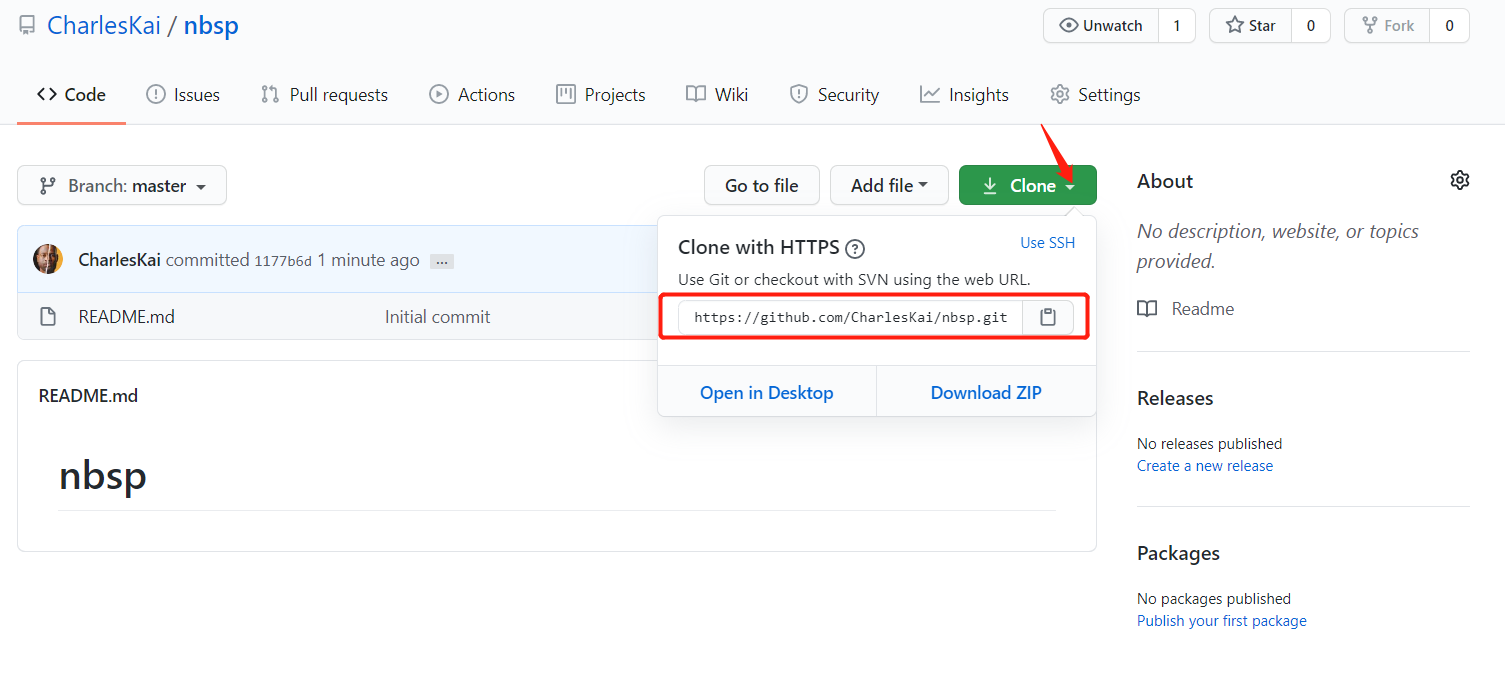This screenshot has width=1505, height=679.
Task: Open commit hash 1177b6d
Action: (x=283, y=261)
